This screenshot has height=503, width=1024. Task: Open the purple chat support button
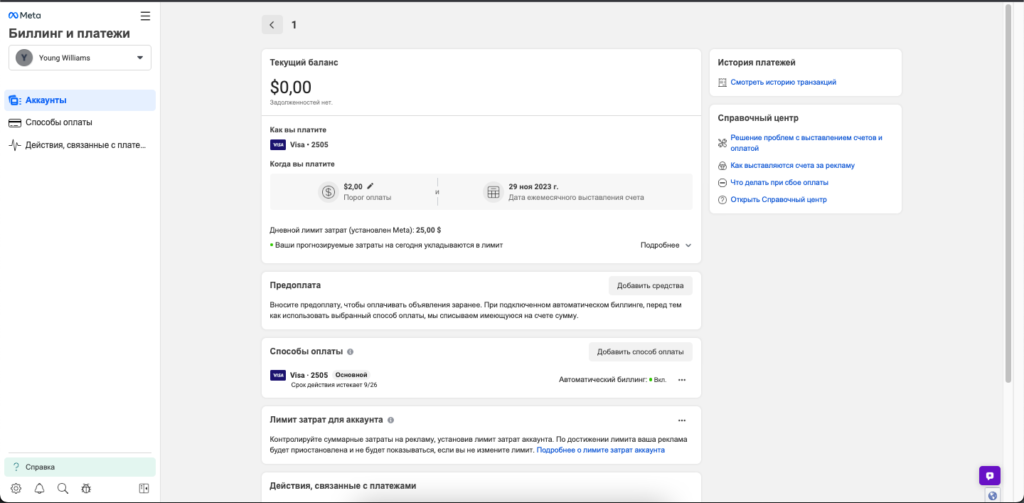coord(989,476)
